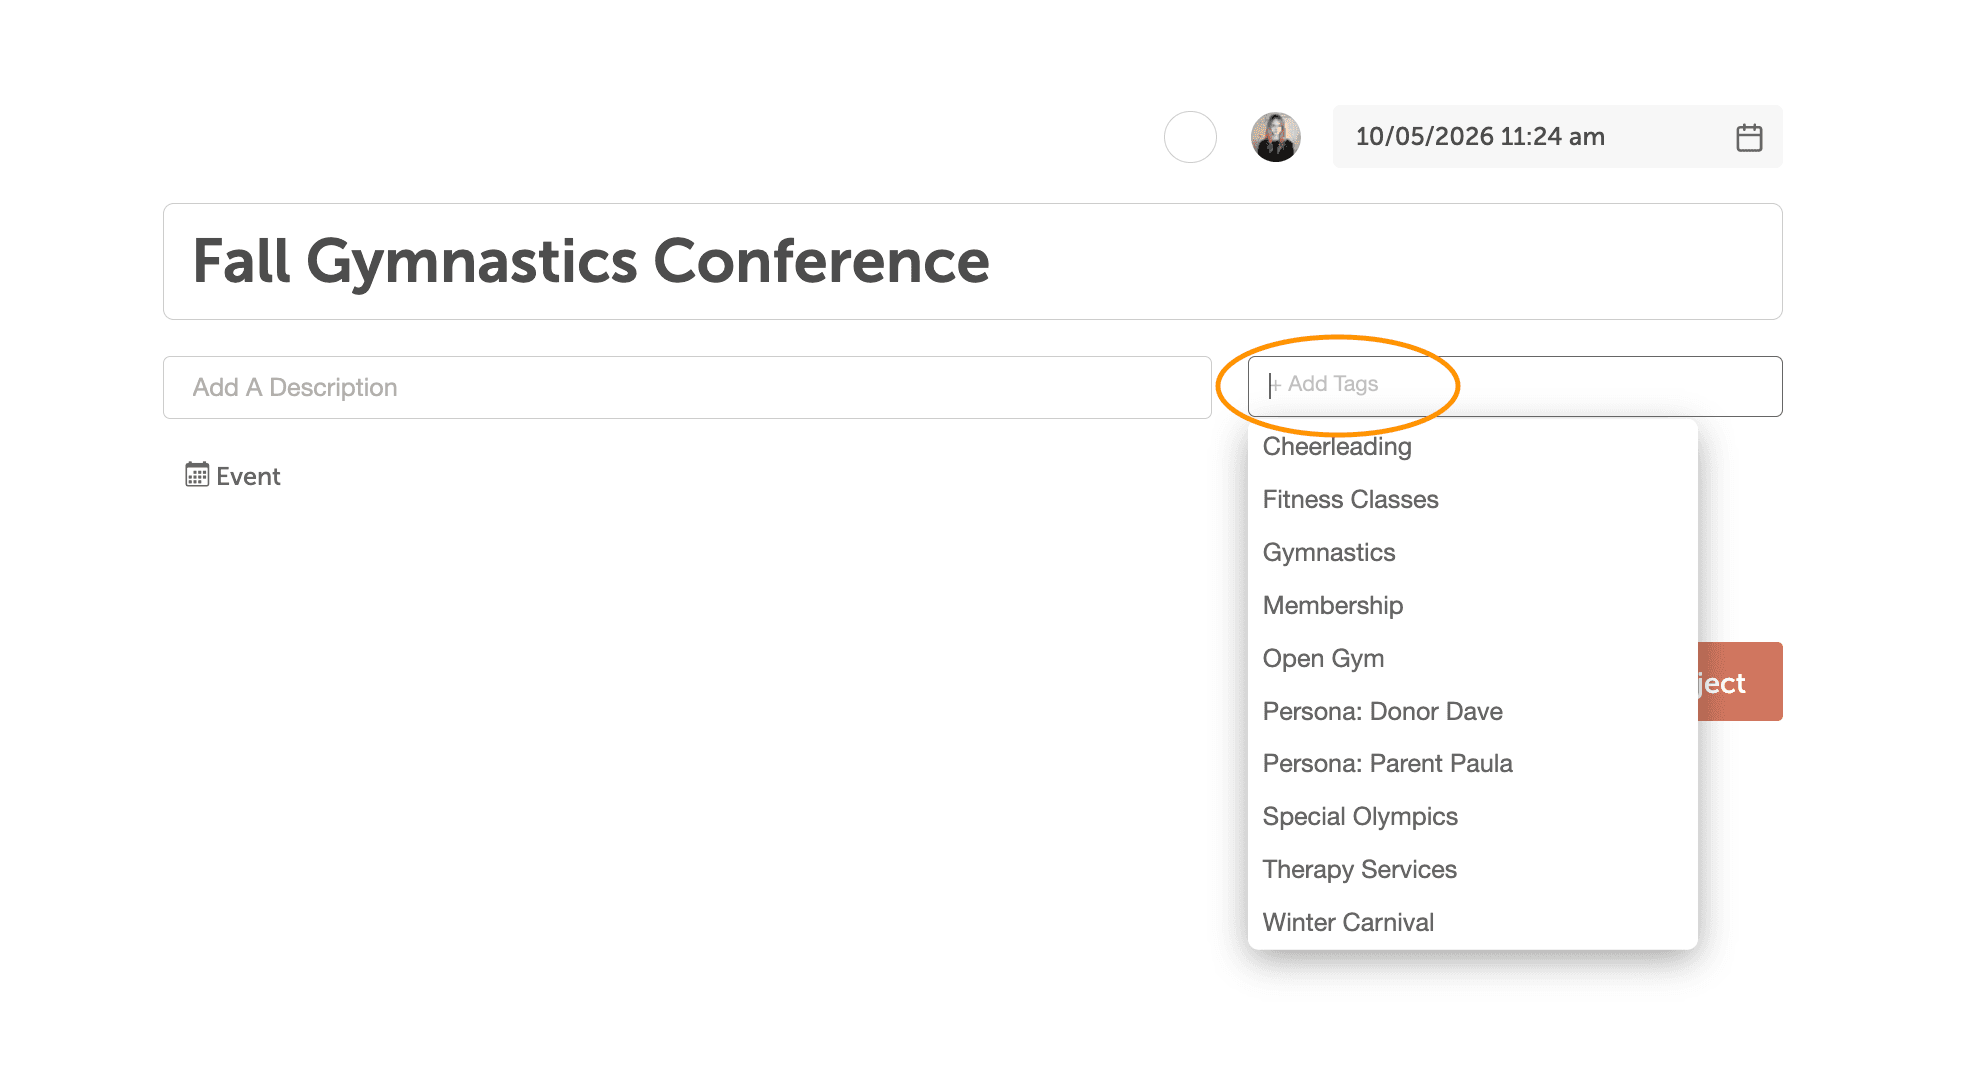Click the user profile avatar photo
This screenshot has height=1086, width=1970.
[1276, 137]
